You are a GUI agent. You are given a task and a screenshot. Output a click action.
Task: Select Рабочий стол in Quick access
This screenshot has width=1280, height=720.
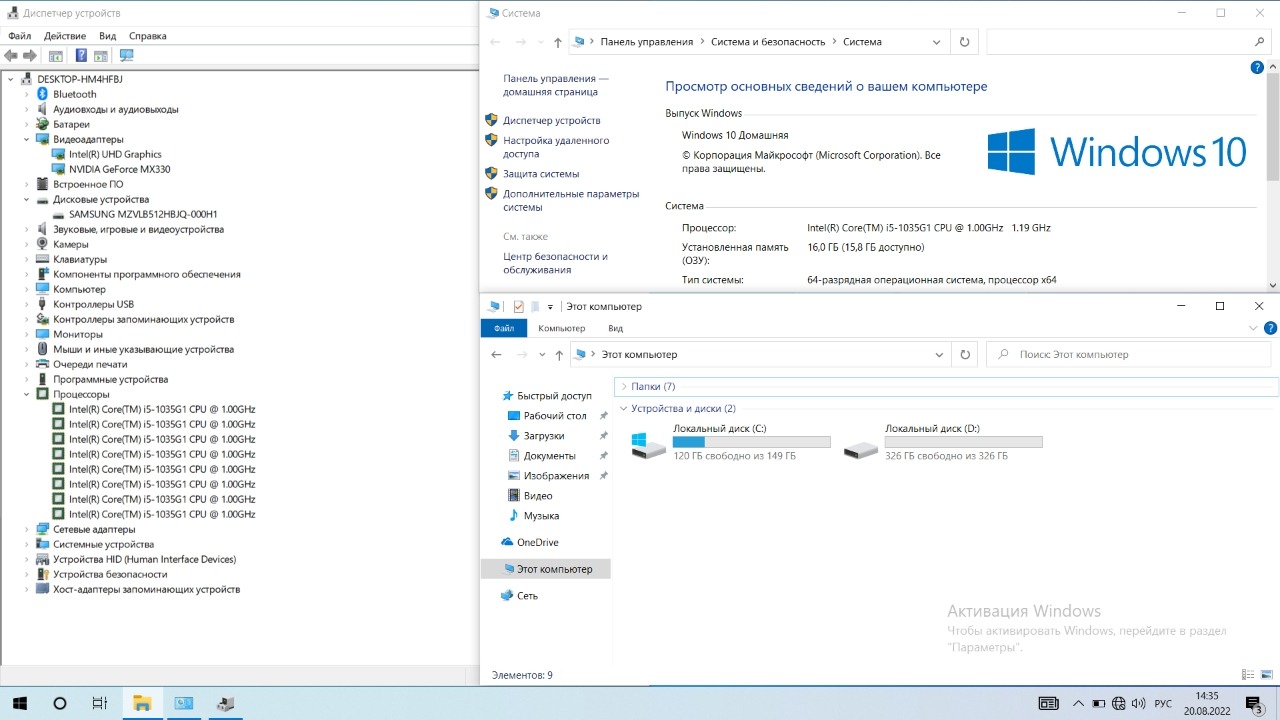(x=555, y=416)
